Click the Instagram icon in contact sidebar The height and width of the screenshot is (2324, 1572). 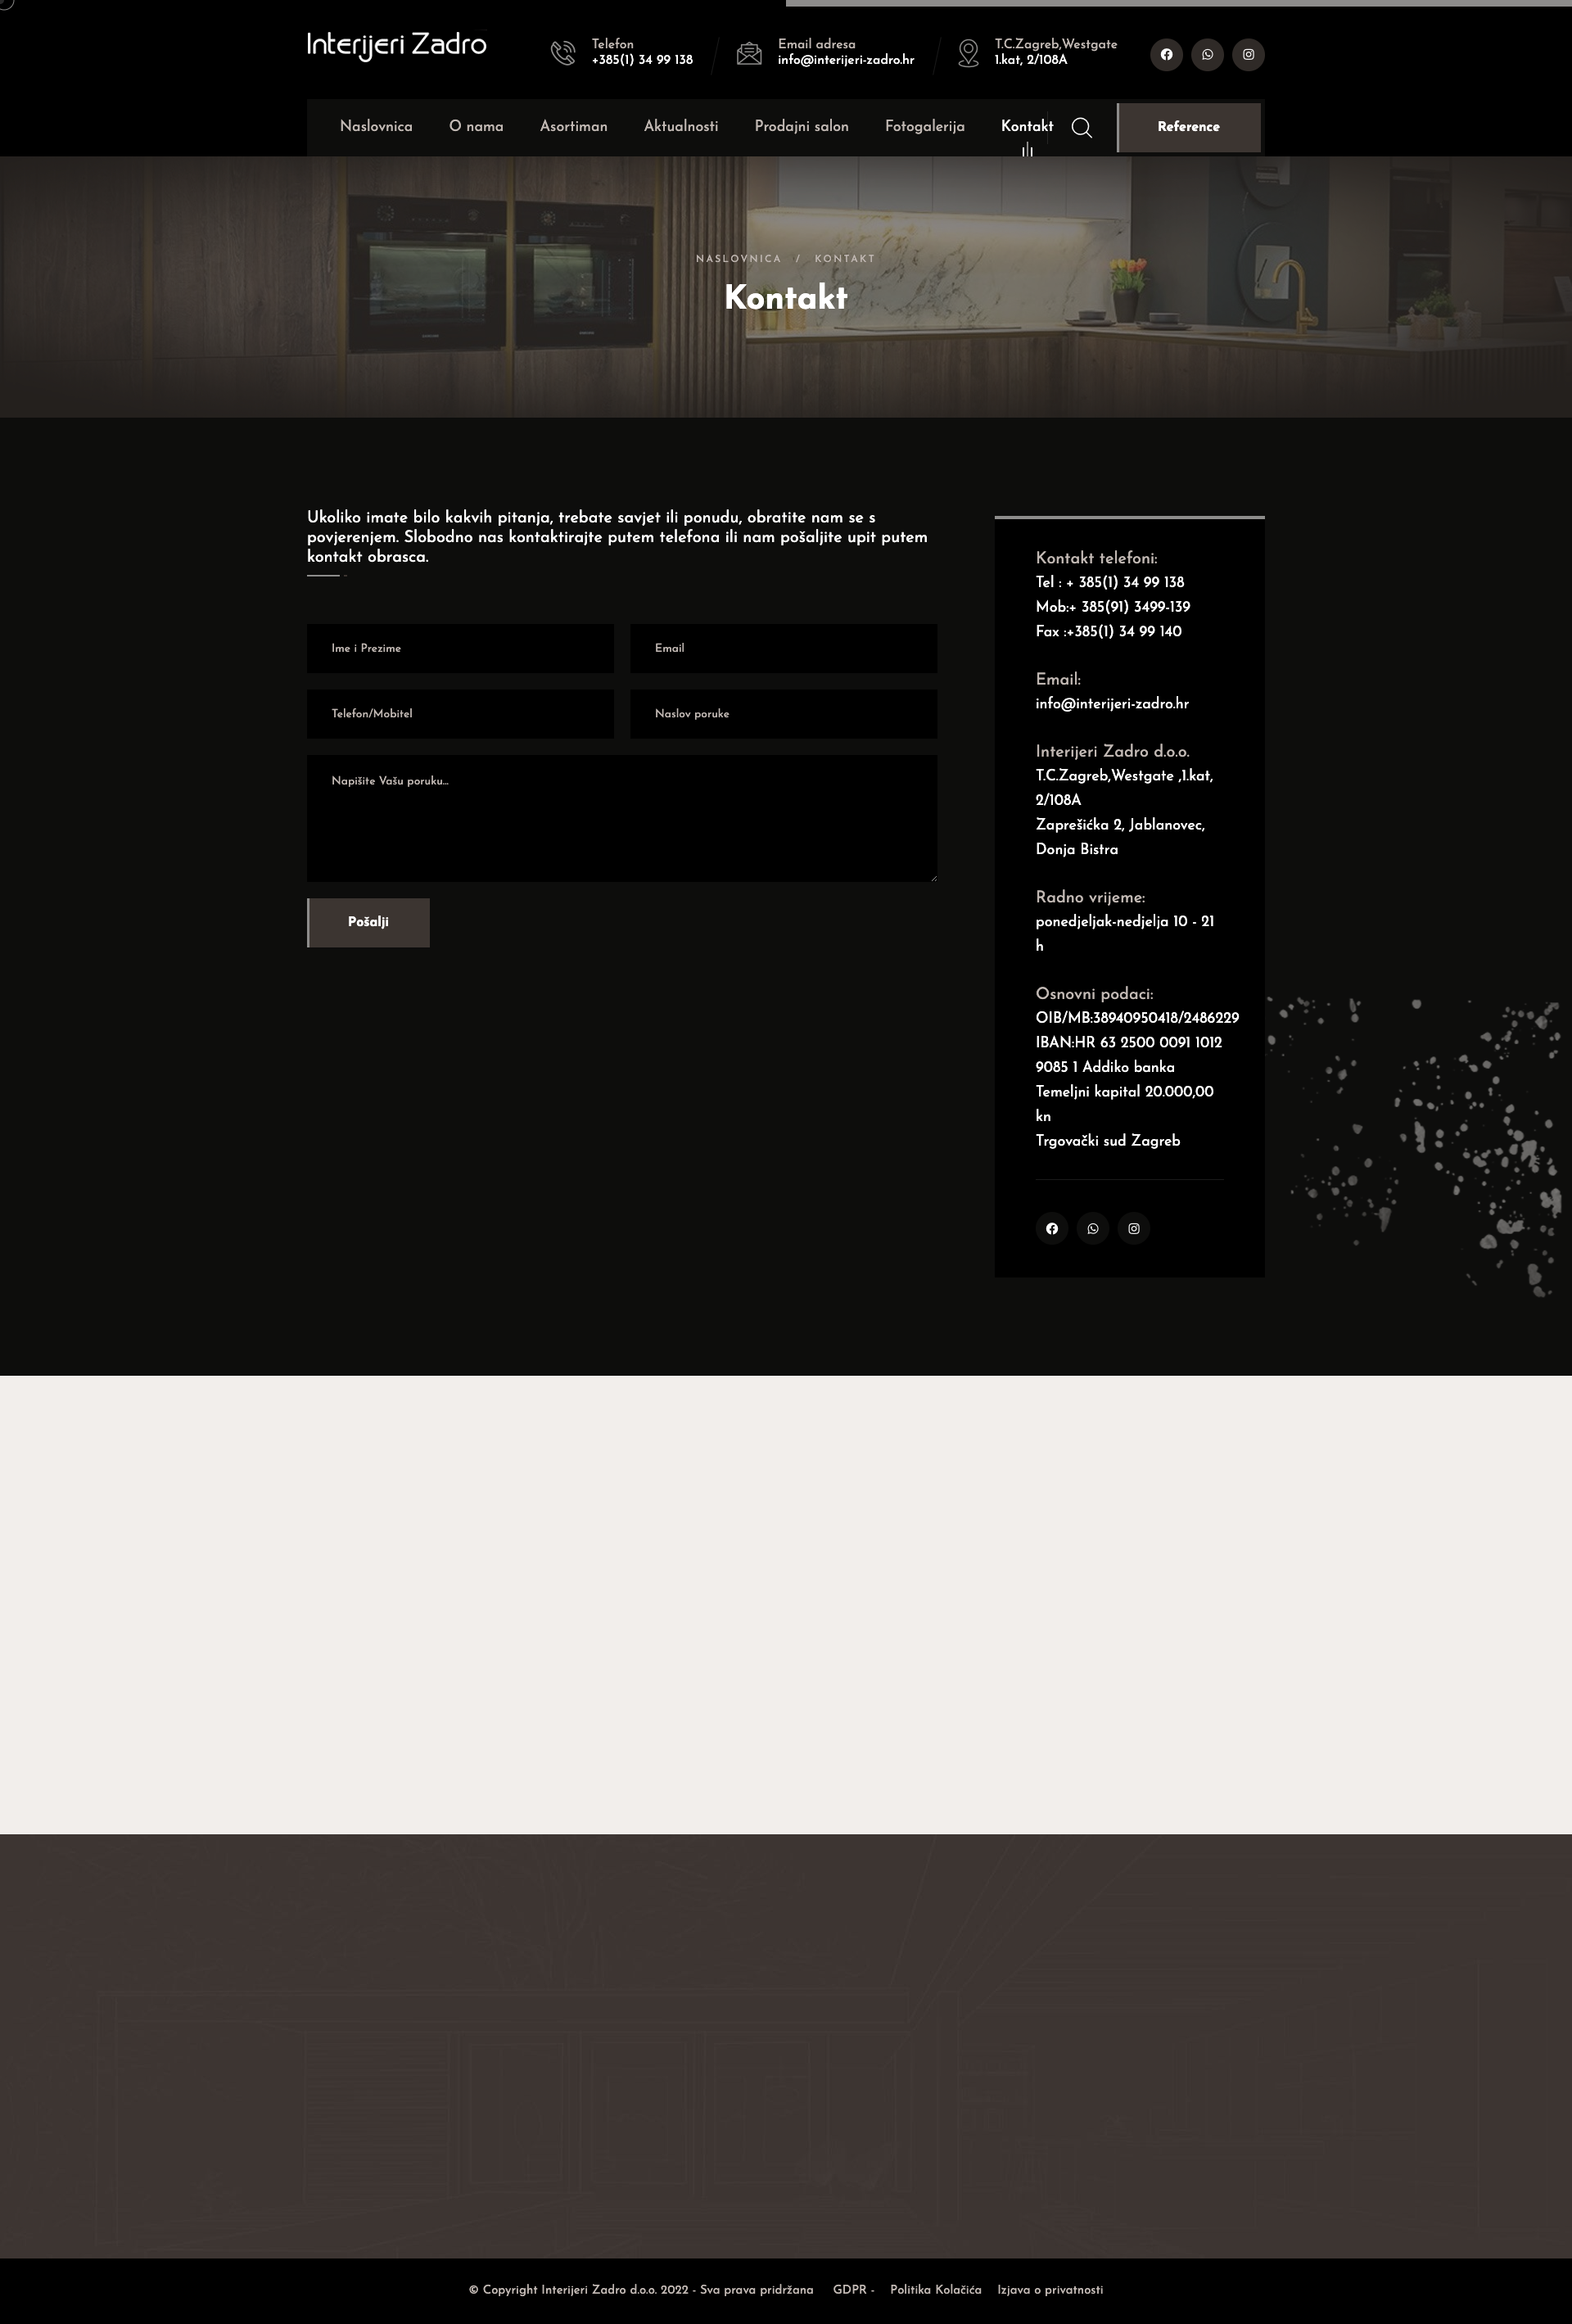click(1134, 1228)
